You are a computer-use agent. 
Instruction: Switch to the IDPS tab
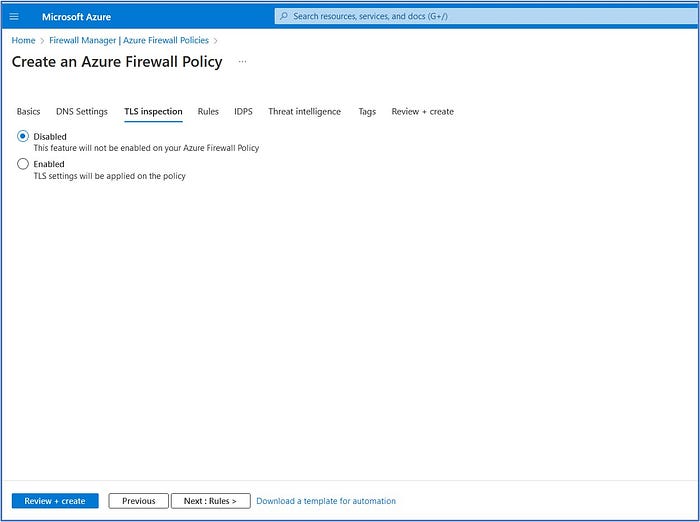pos(243,111)
